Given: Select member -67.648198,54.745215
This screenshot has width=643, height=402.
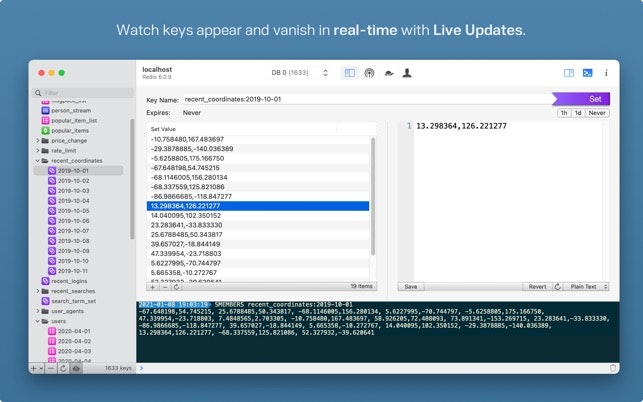Looking at the screenshot, I should tap(258, 168).
